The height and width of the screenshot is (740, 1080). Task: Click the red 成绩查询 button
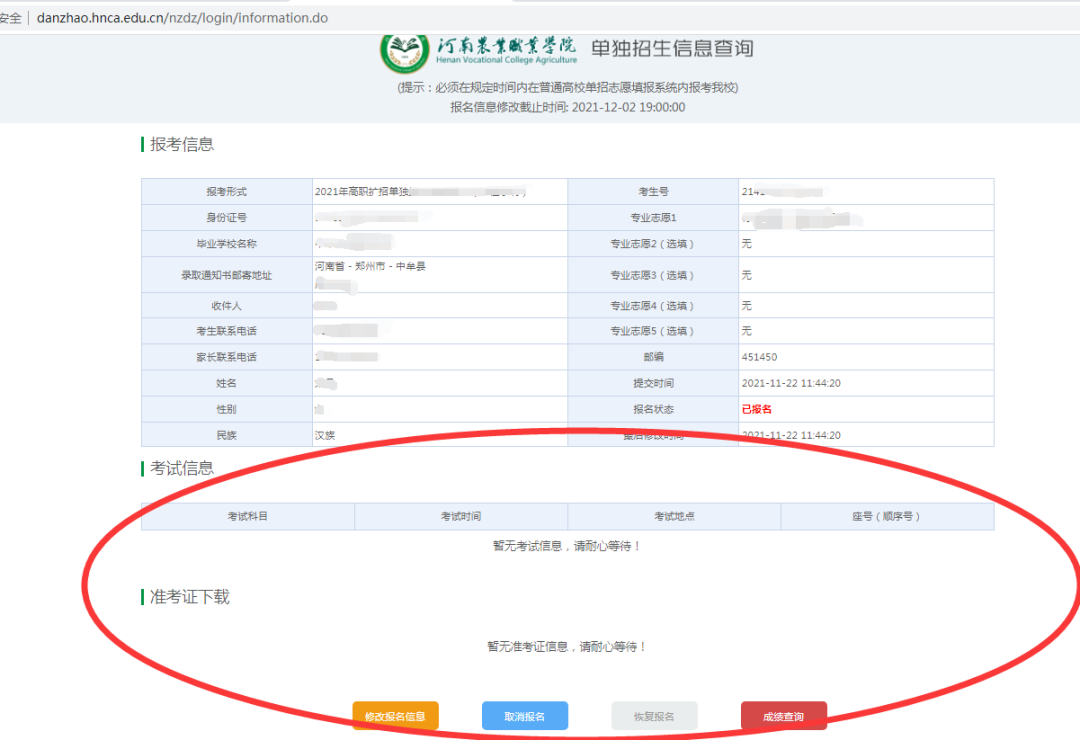click(x=784, y=716)
